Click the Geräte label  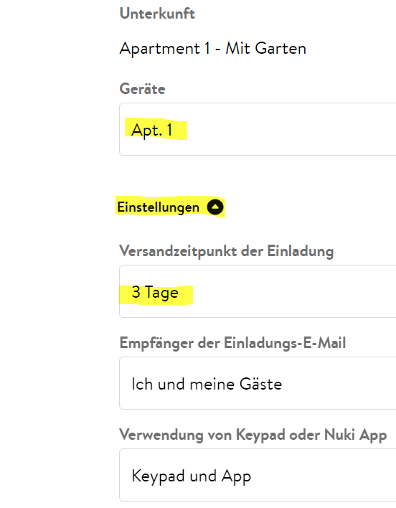pyautogui.click(x=142, y=89)
